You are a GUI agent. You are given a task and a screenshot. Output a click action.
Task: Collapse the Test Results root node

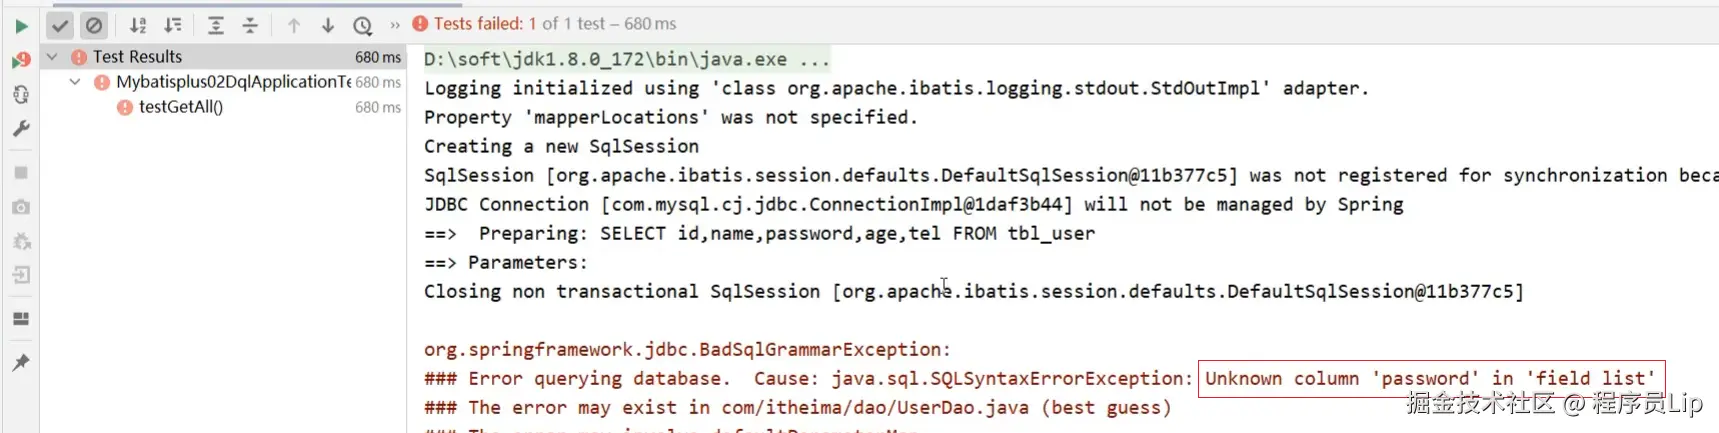[x=52, y=57]
